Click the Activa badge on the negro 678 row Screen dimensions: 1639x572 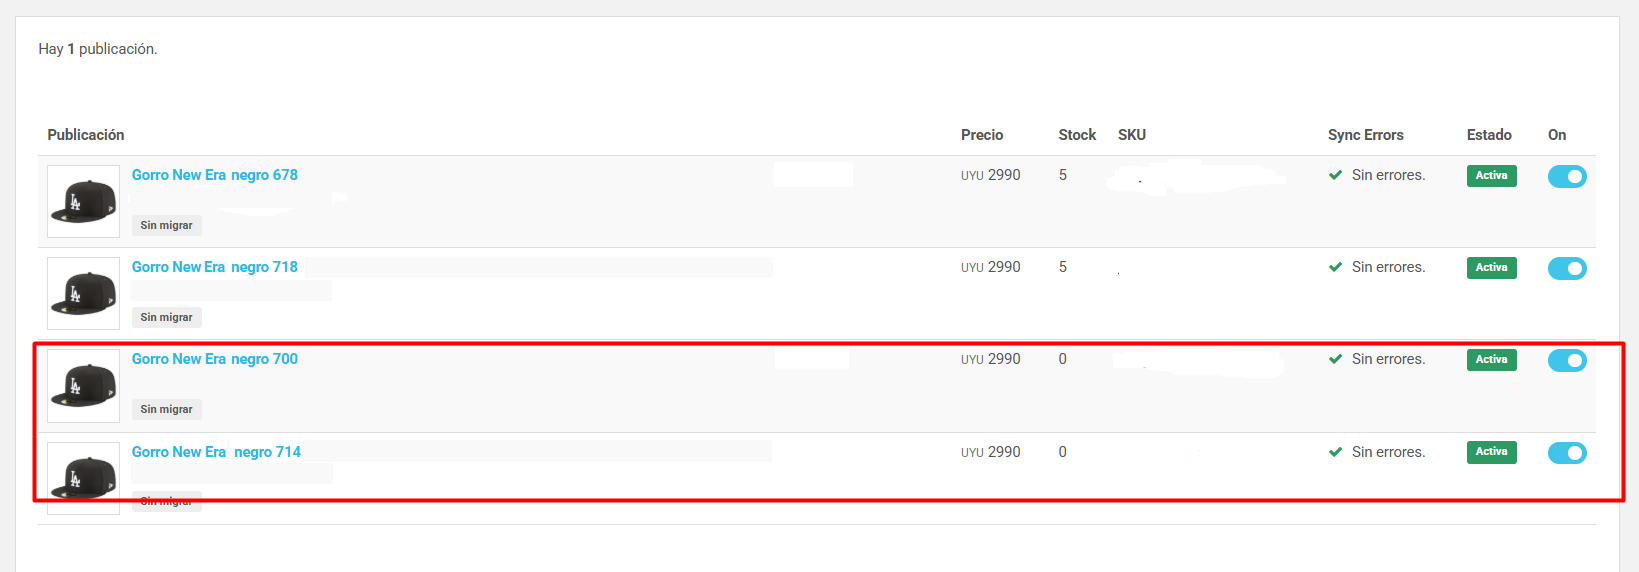pos(1491,176)
